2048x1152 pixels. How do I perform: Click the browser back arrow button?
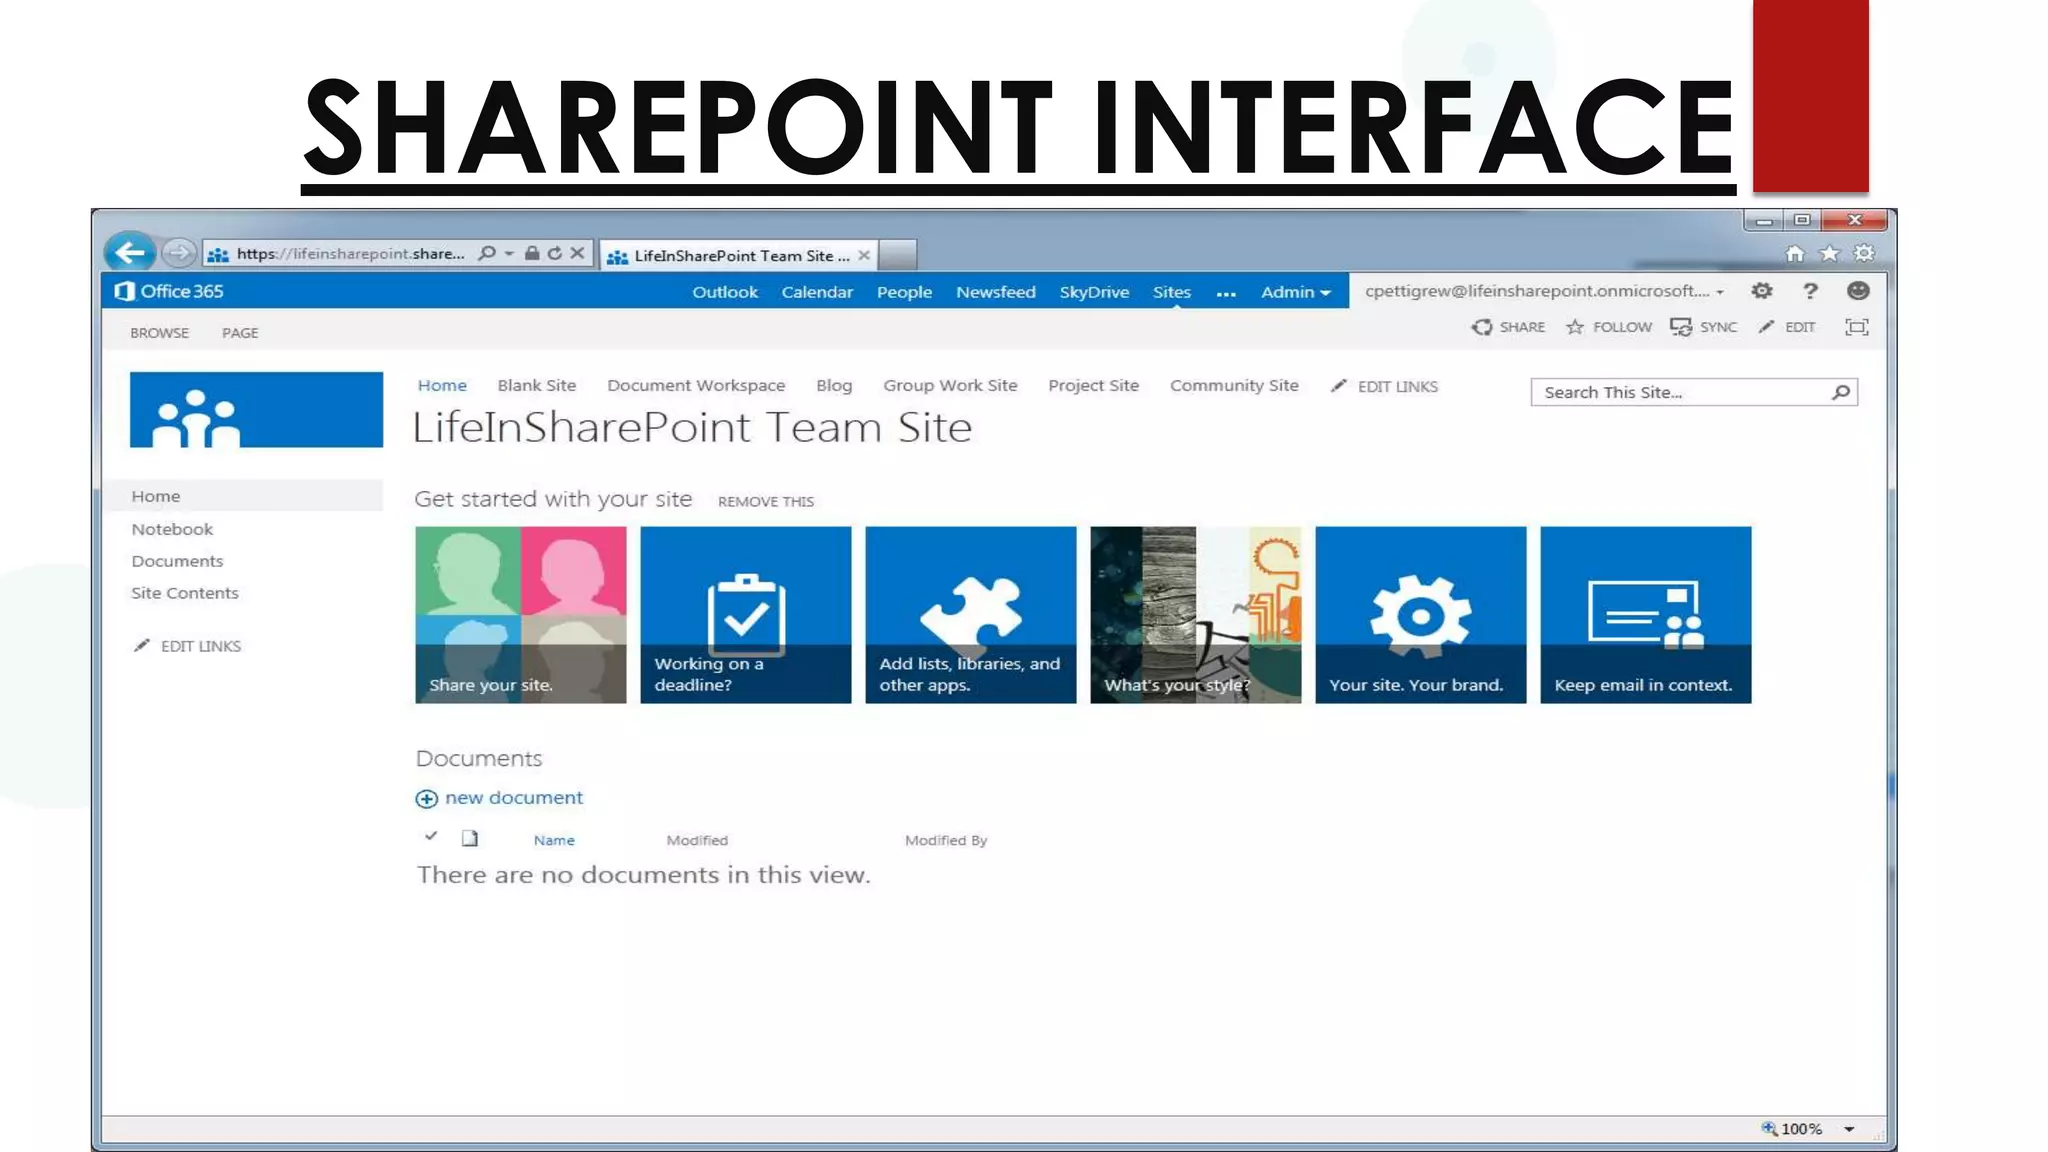(130, 252)
